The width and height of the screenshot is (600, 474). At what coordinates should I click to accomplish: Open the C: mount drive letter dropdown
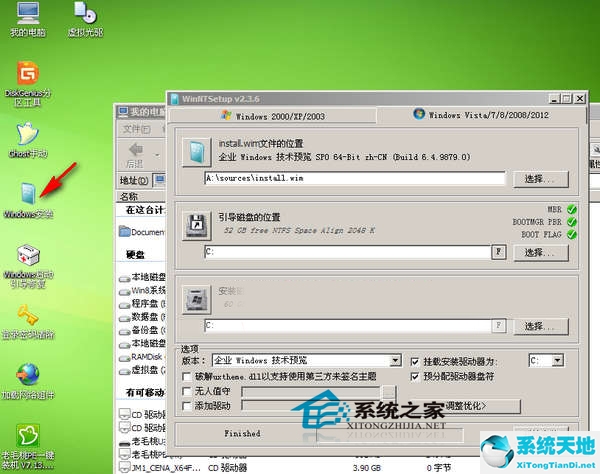tap(558, 360)
